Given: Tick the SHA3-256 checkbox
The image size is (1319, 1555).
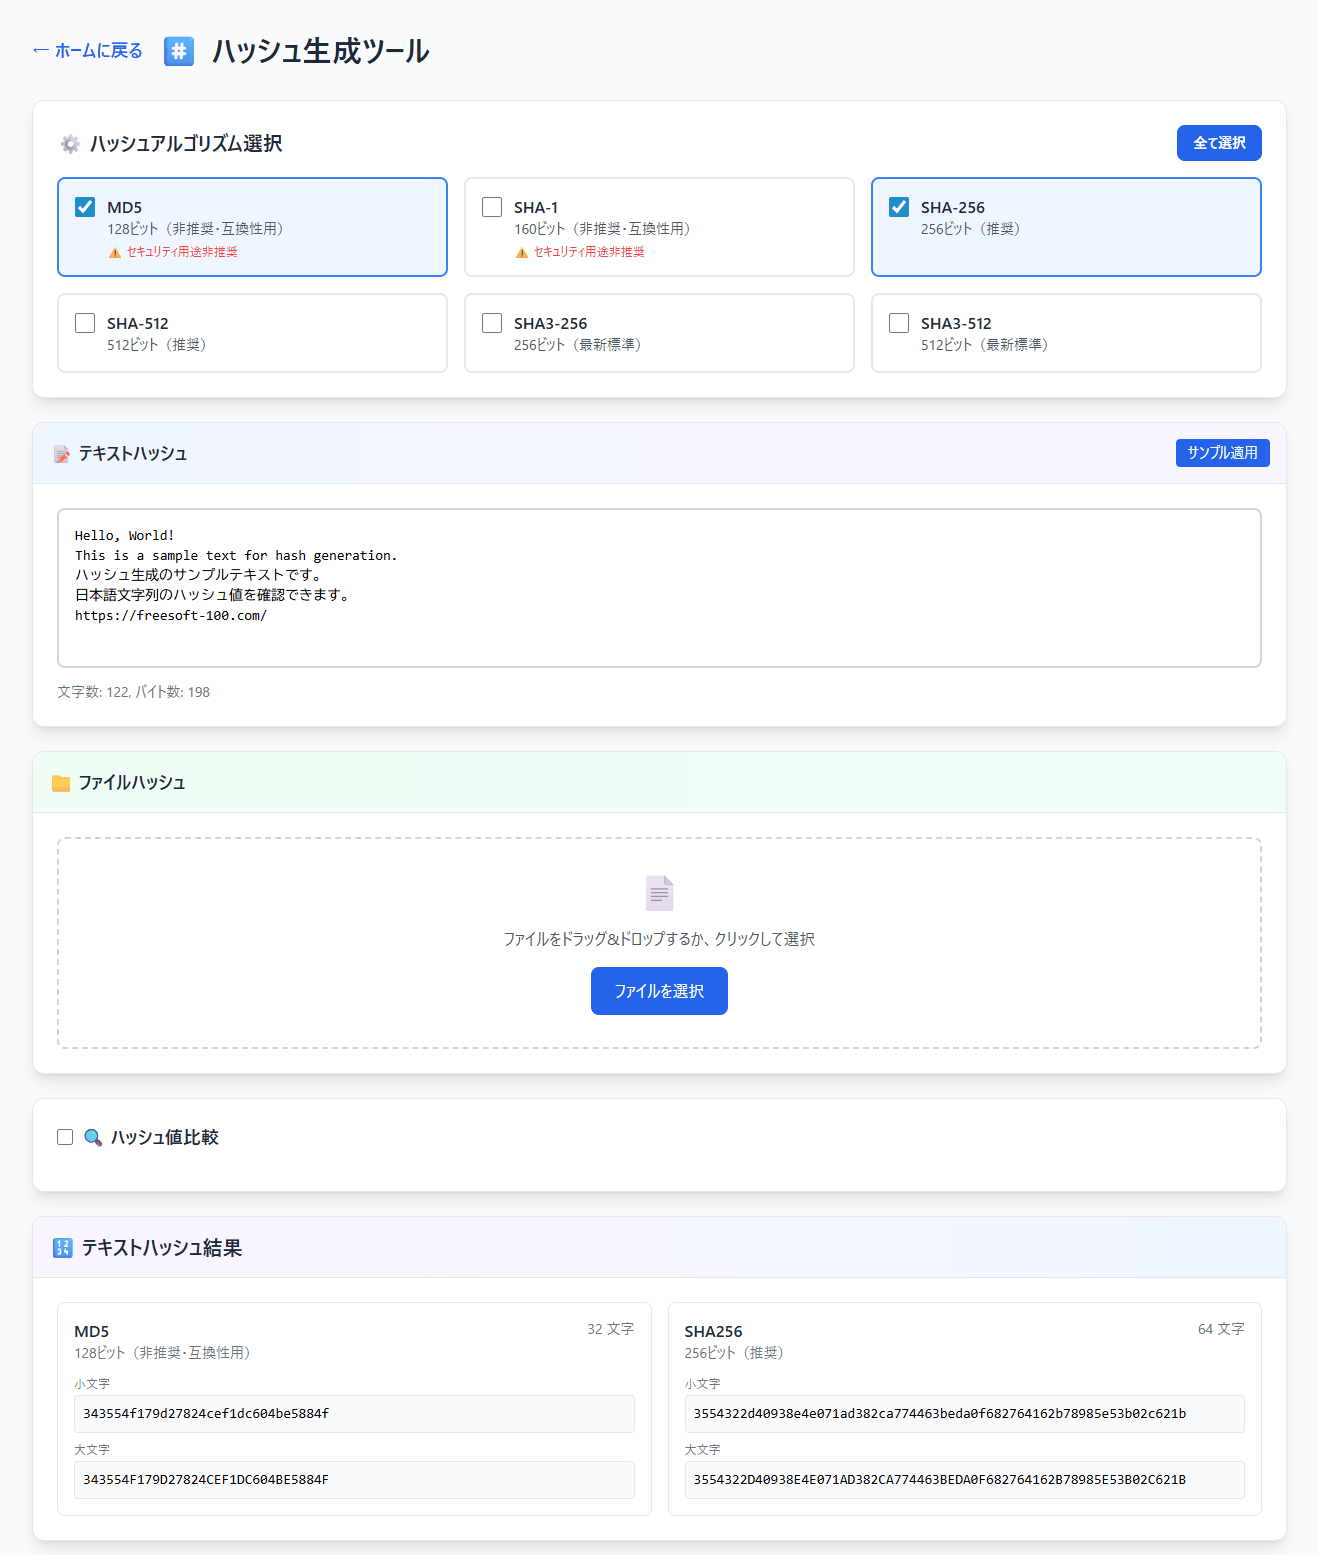Looking at the screenshot, I should tap(492, 323).
